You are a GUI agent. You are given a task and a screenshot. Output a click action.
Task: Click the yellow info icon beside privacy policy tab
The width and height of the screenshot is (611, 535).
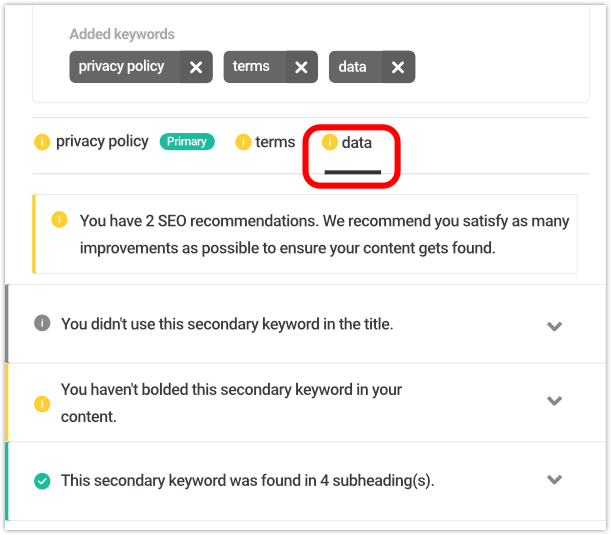coord(42,142)
